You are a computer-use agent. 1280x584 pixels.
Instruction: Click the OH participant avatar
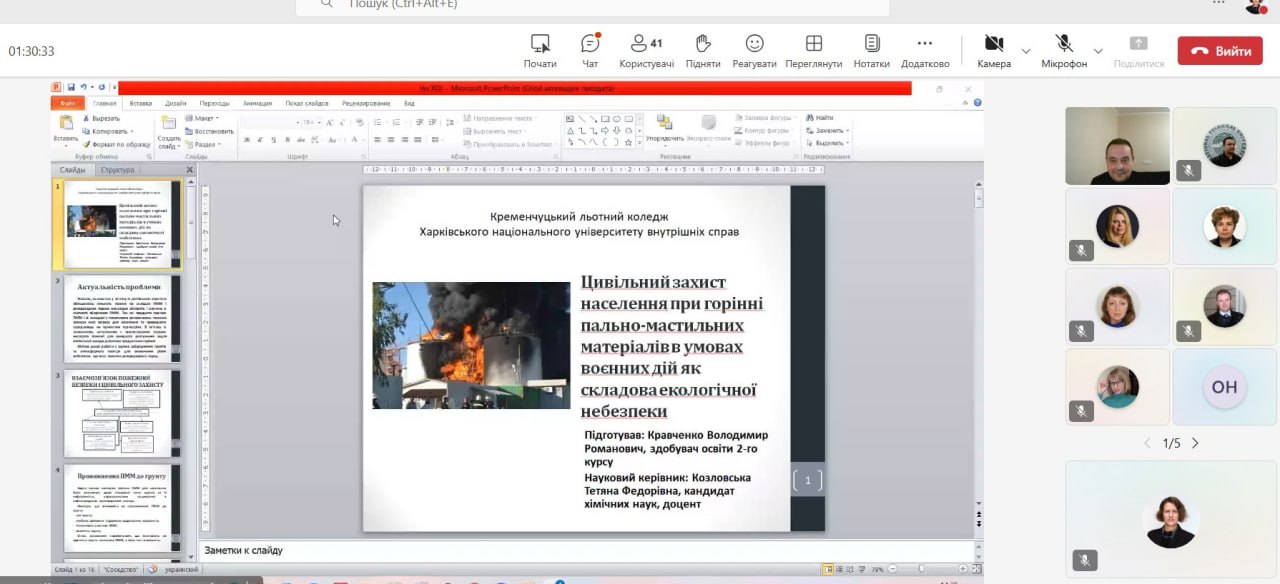click(1224, 387)
